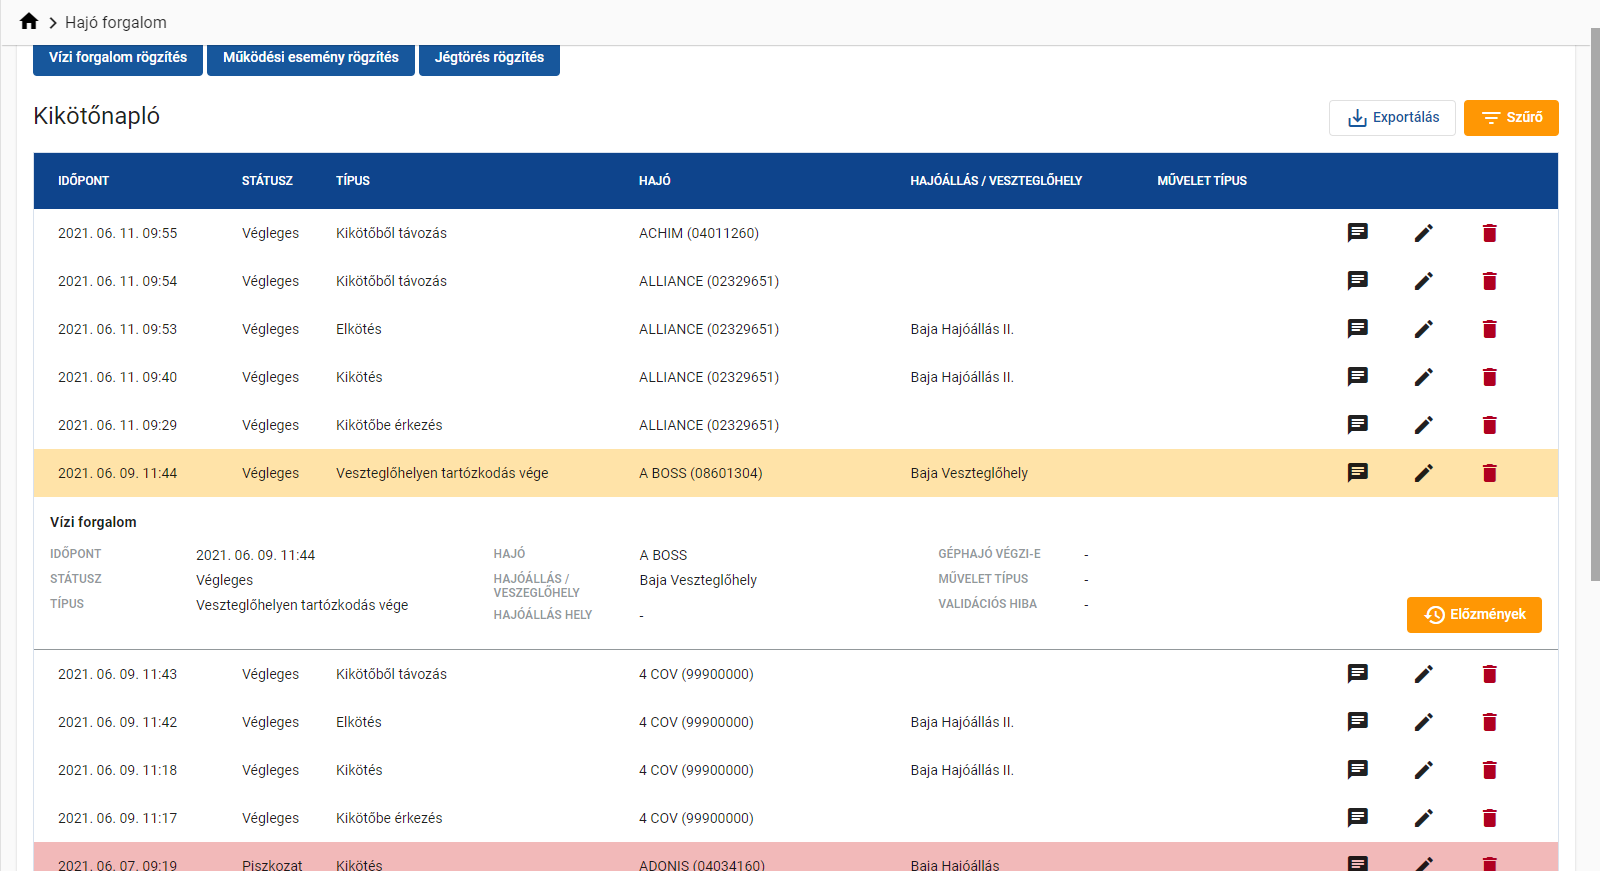This screenshot has height=871, width=1600.
Task: Edit the 4 COV 11:43 entry
Action: pos(1423,674)
